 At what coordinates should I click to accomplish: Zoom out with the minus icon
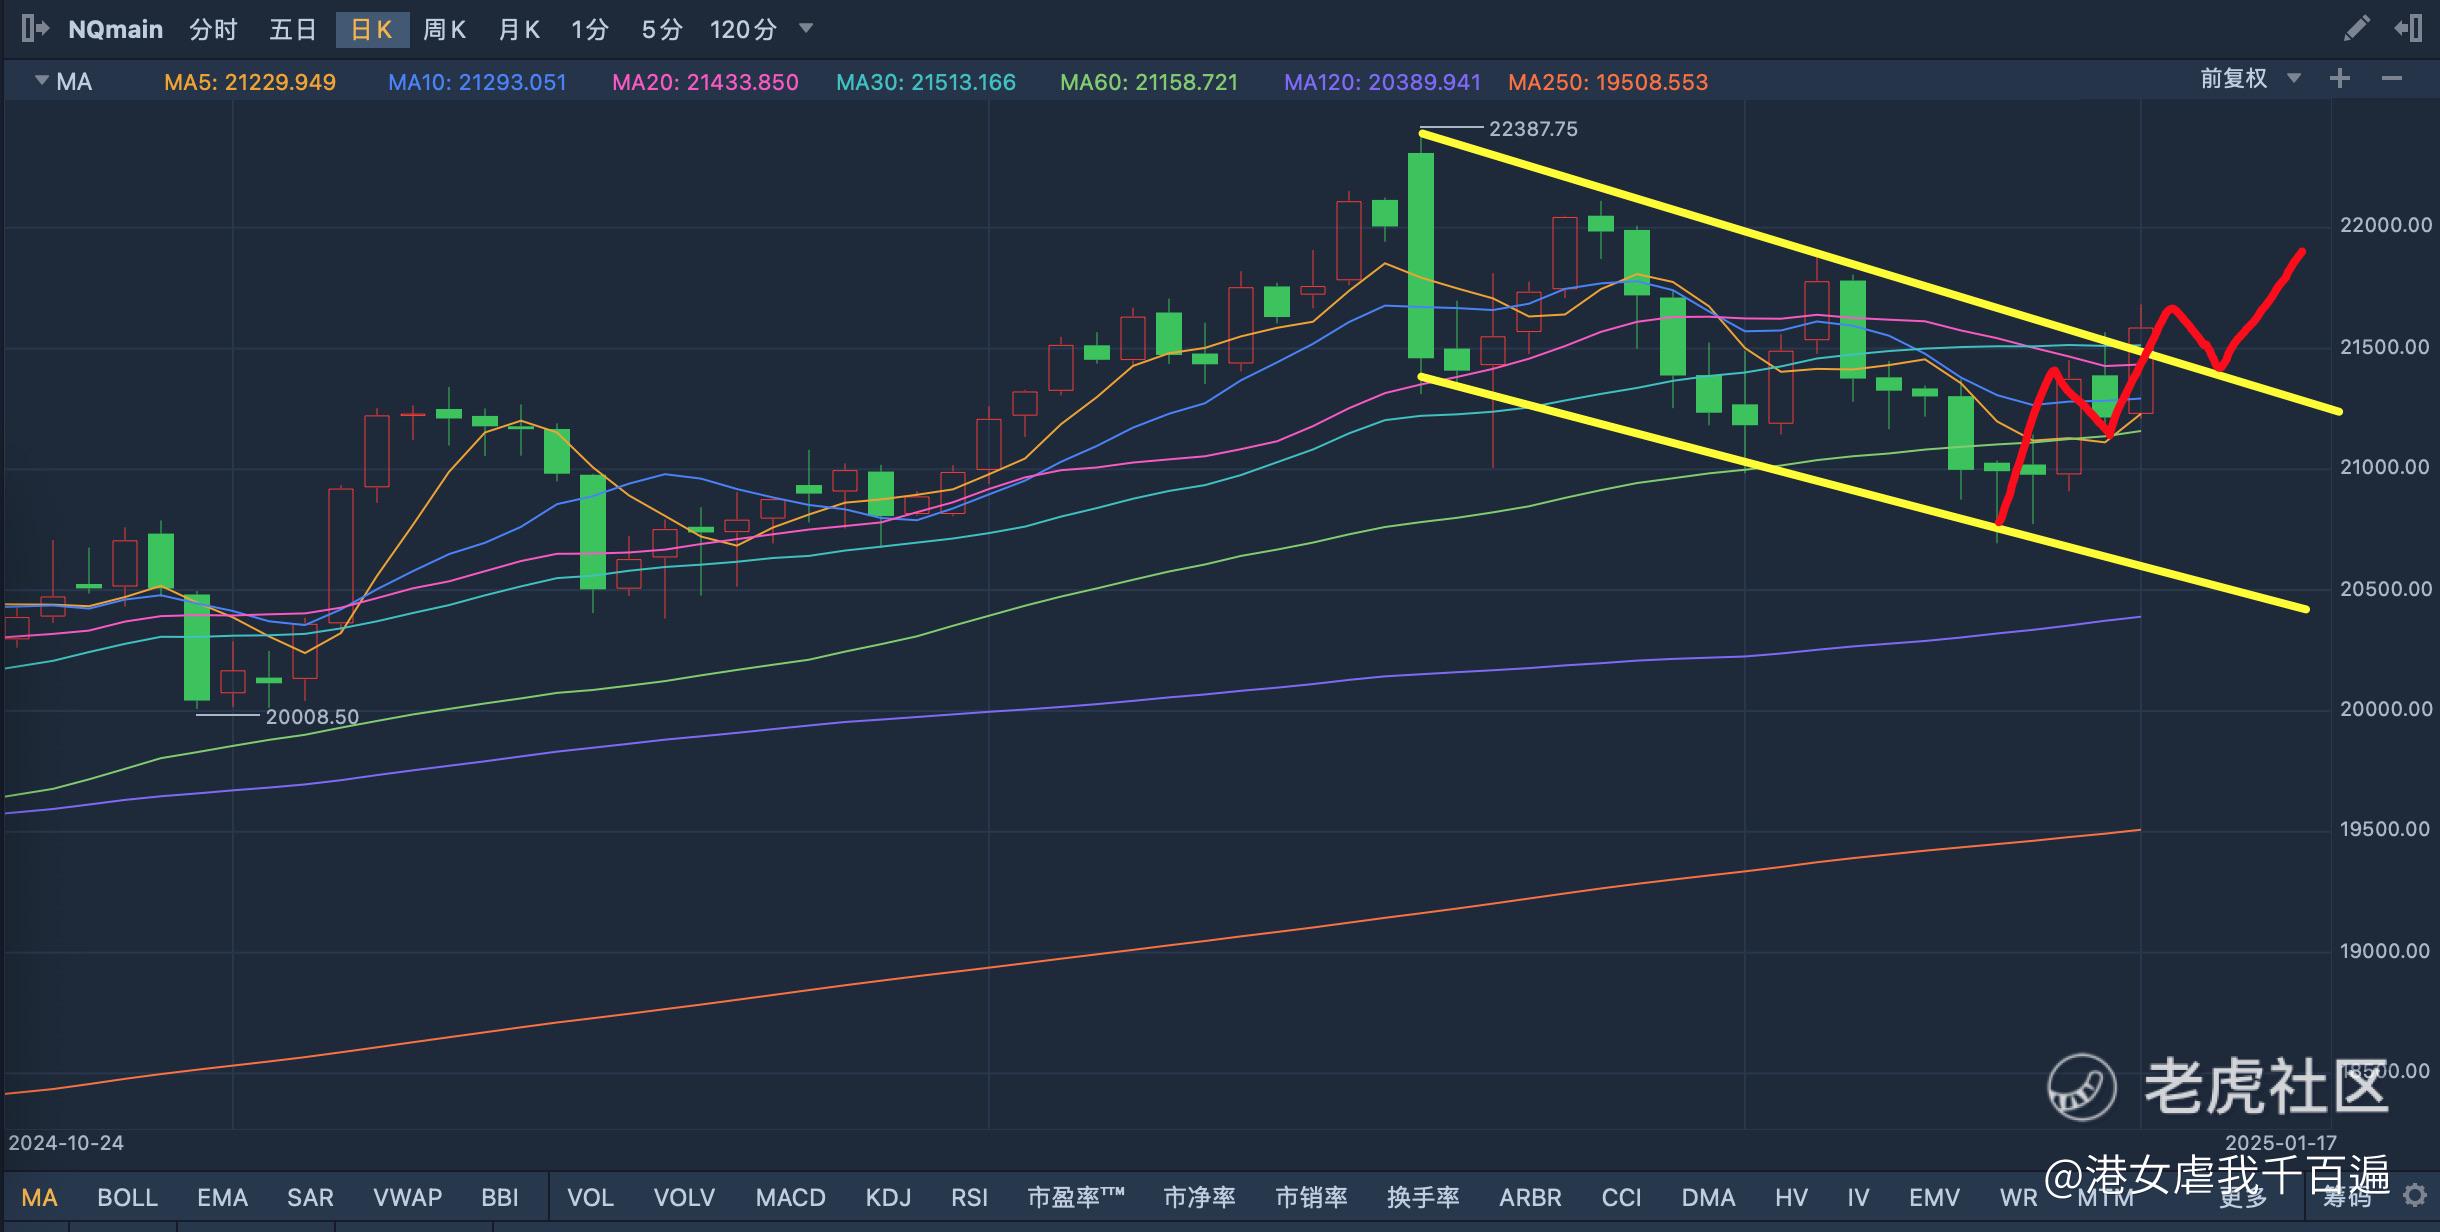(2392, 79)
